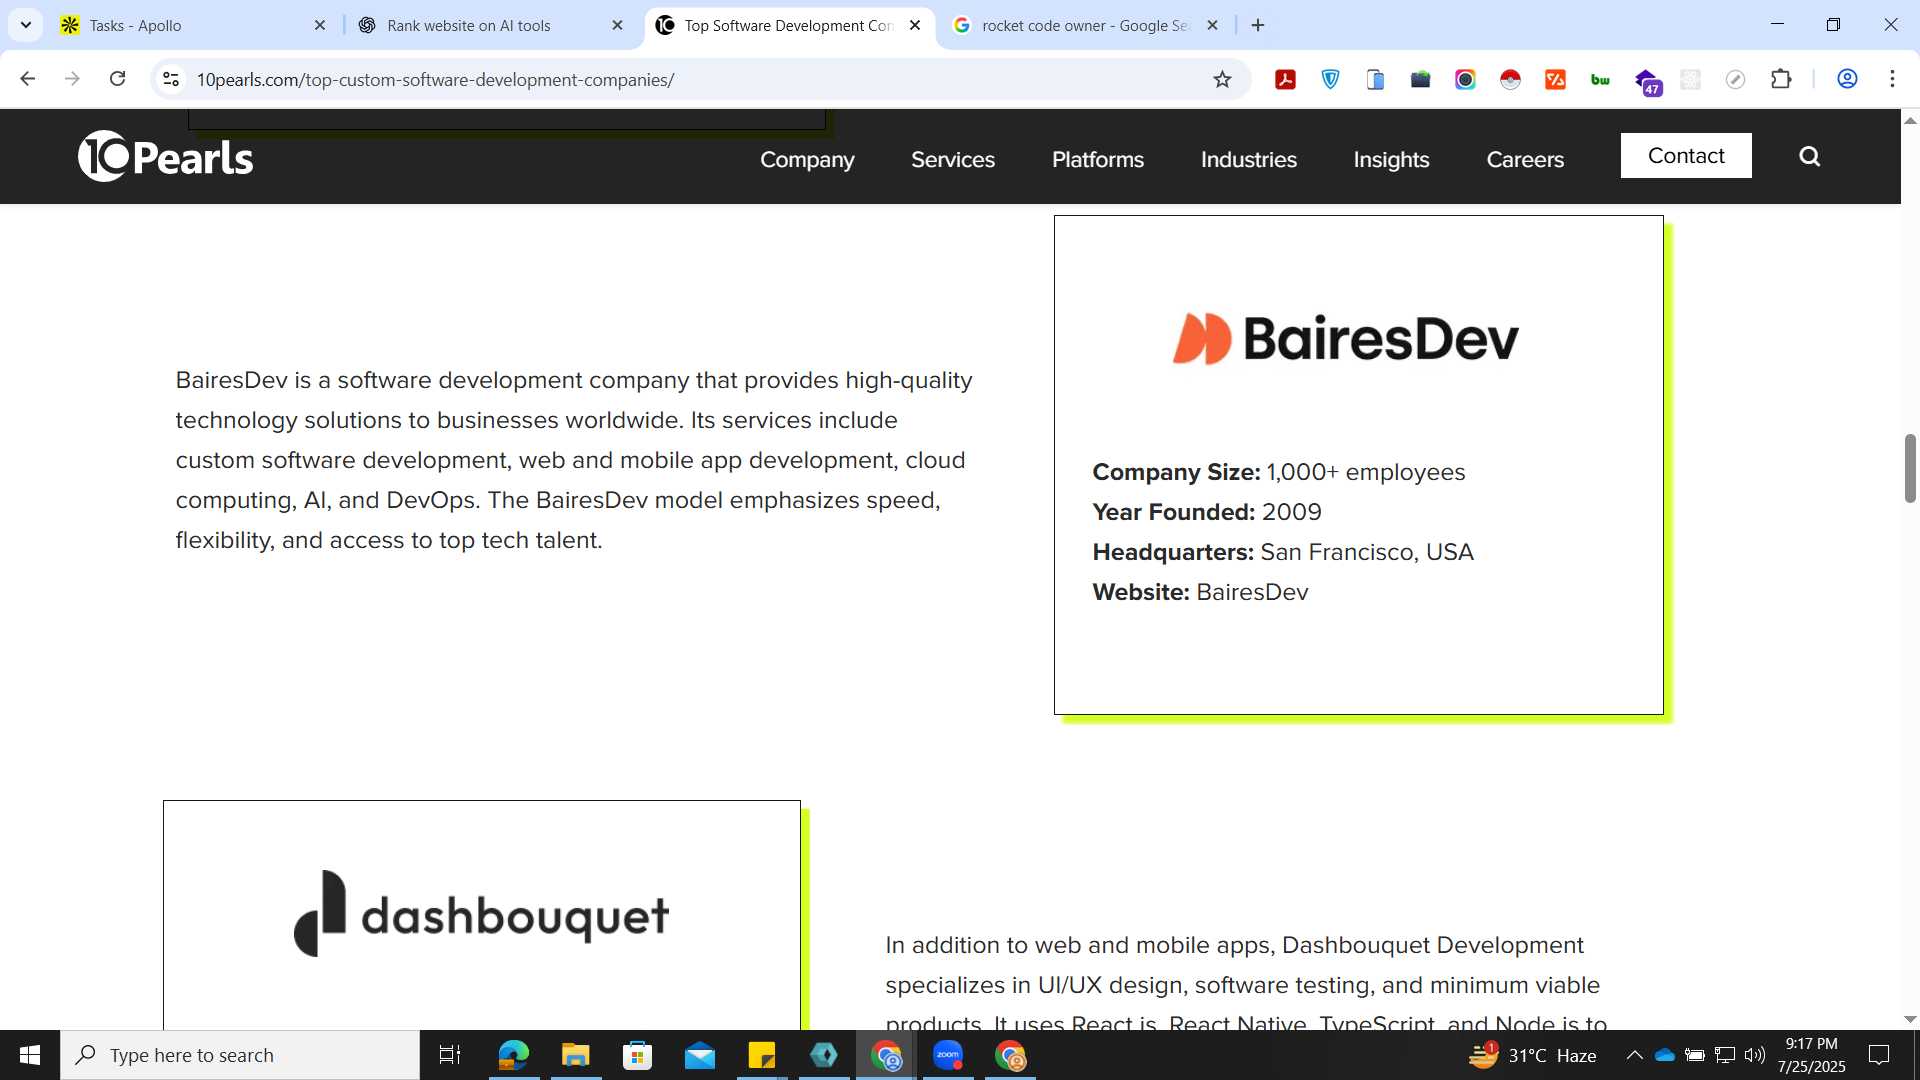The width and height of the screenshot is (1920, 1080).
Task: Open the website search magnifier icon
Action: [x=1809, y=156]
